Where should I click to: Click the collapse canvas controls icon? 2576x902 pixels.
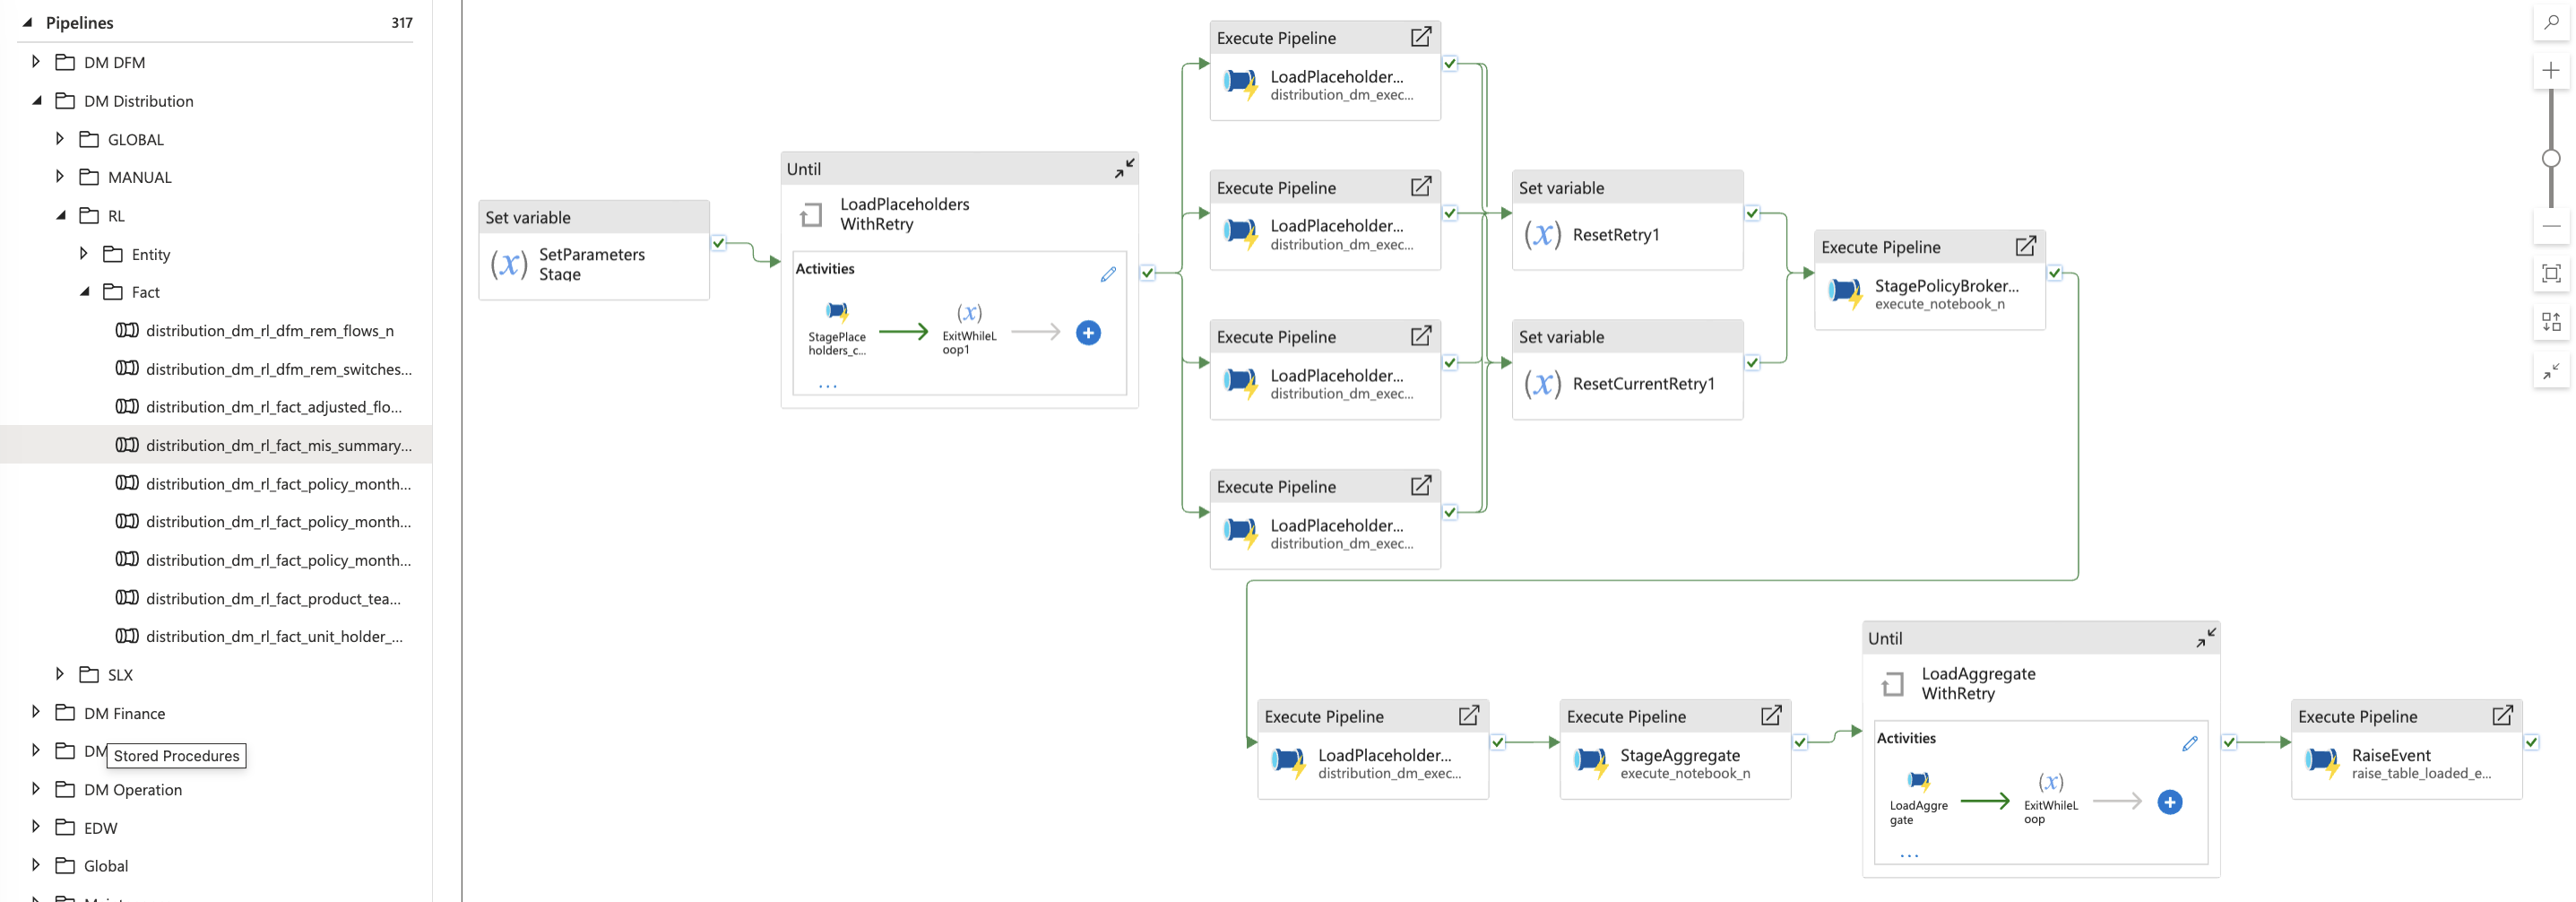[x=2551, y=371]
